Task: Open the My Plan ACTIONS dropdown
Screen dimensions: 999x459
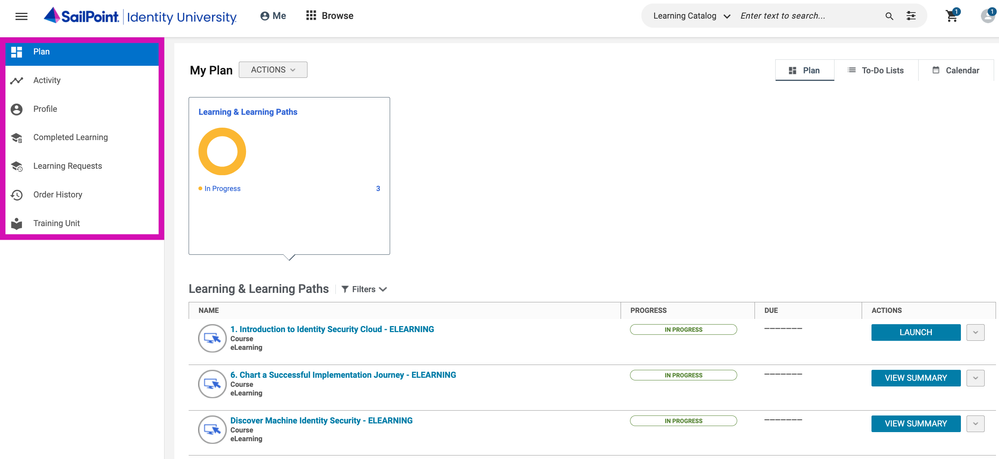Action: [x=273, y=70]
